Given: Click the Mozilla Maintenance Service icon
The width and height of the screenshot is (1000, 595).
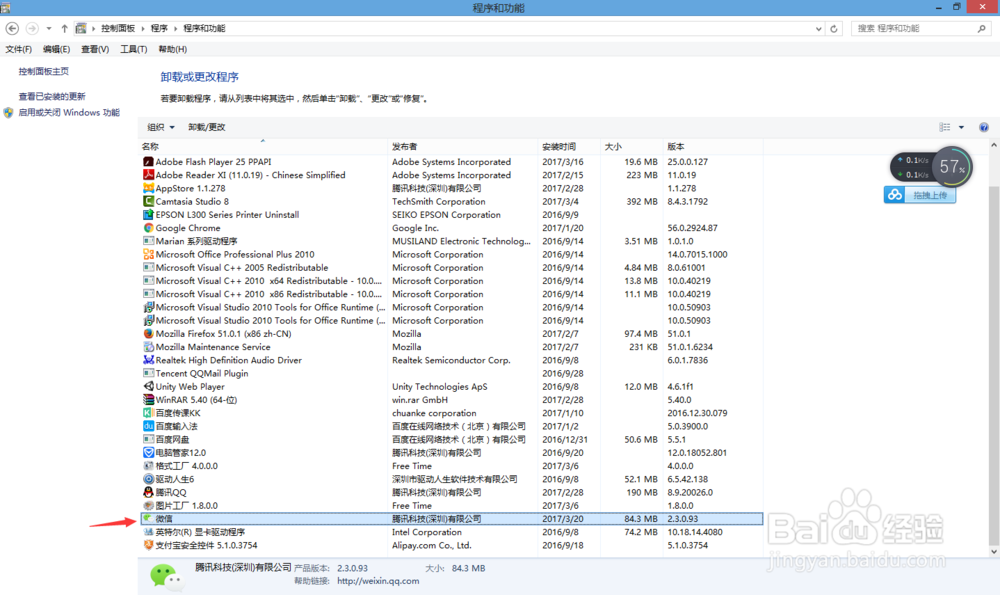Looking at the screenshot, I should click(148, 347).
